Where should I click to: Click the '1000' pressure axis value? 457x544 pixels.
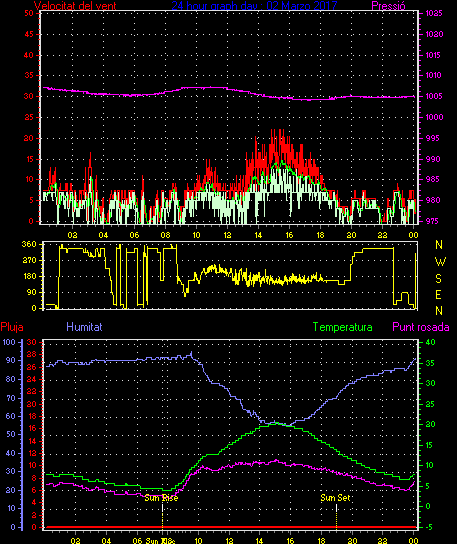pos(435,117)
